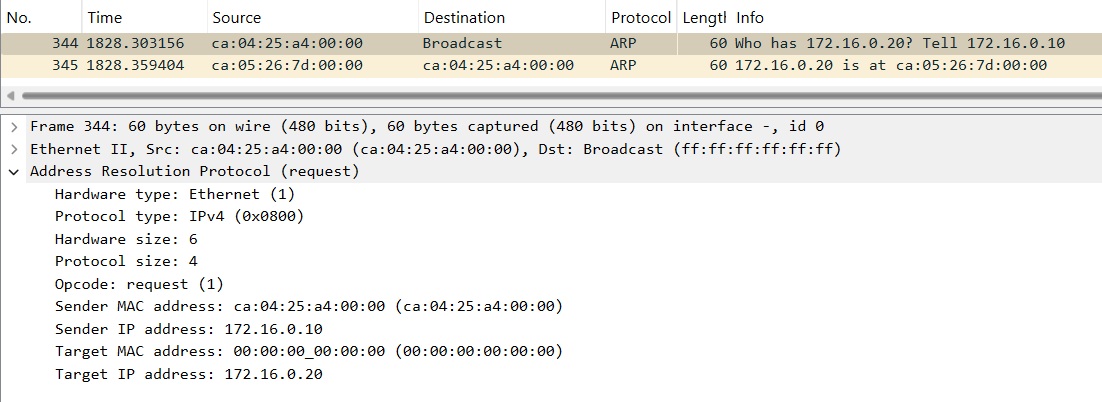Sort by the Protocol column header
This screenshot has width=1102, height=402.
(x=641, y=18)
